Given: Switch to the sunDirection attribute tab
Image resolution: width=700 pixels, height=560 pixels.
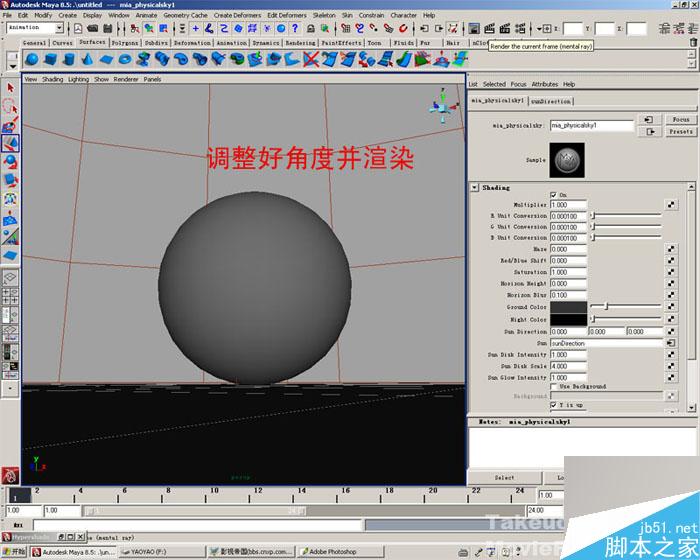Looking at the screenshot, I should (551, 101).
